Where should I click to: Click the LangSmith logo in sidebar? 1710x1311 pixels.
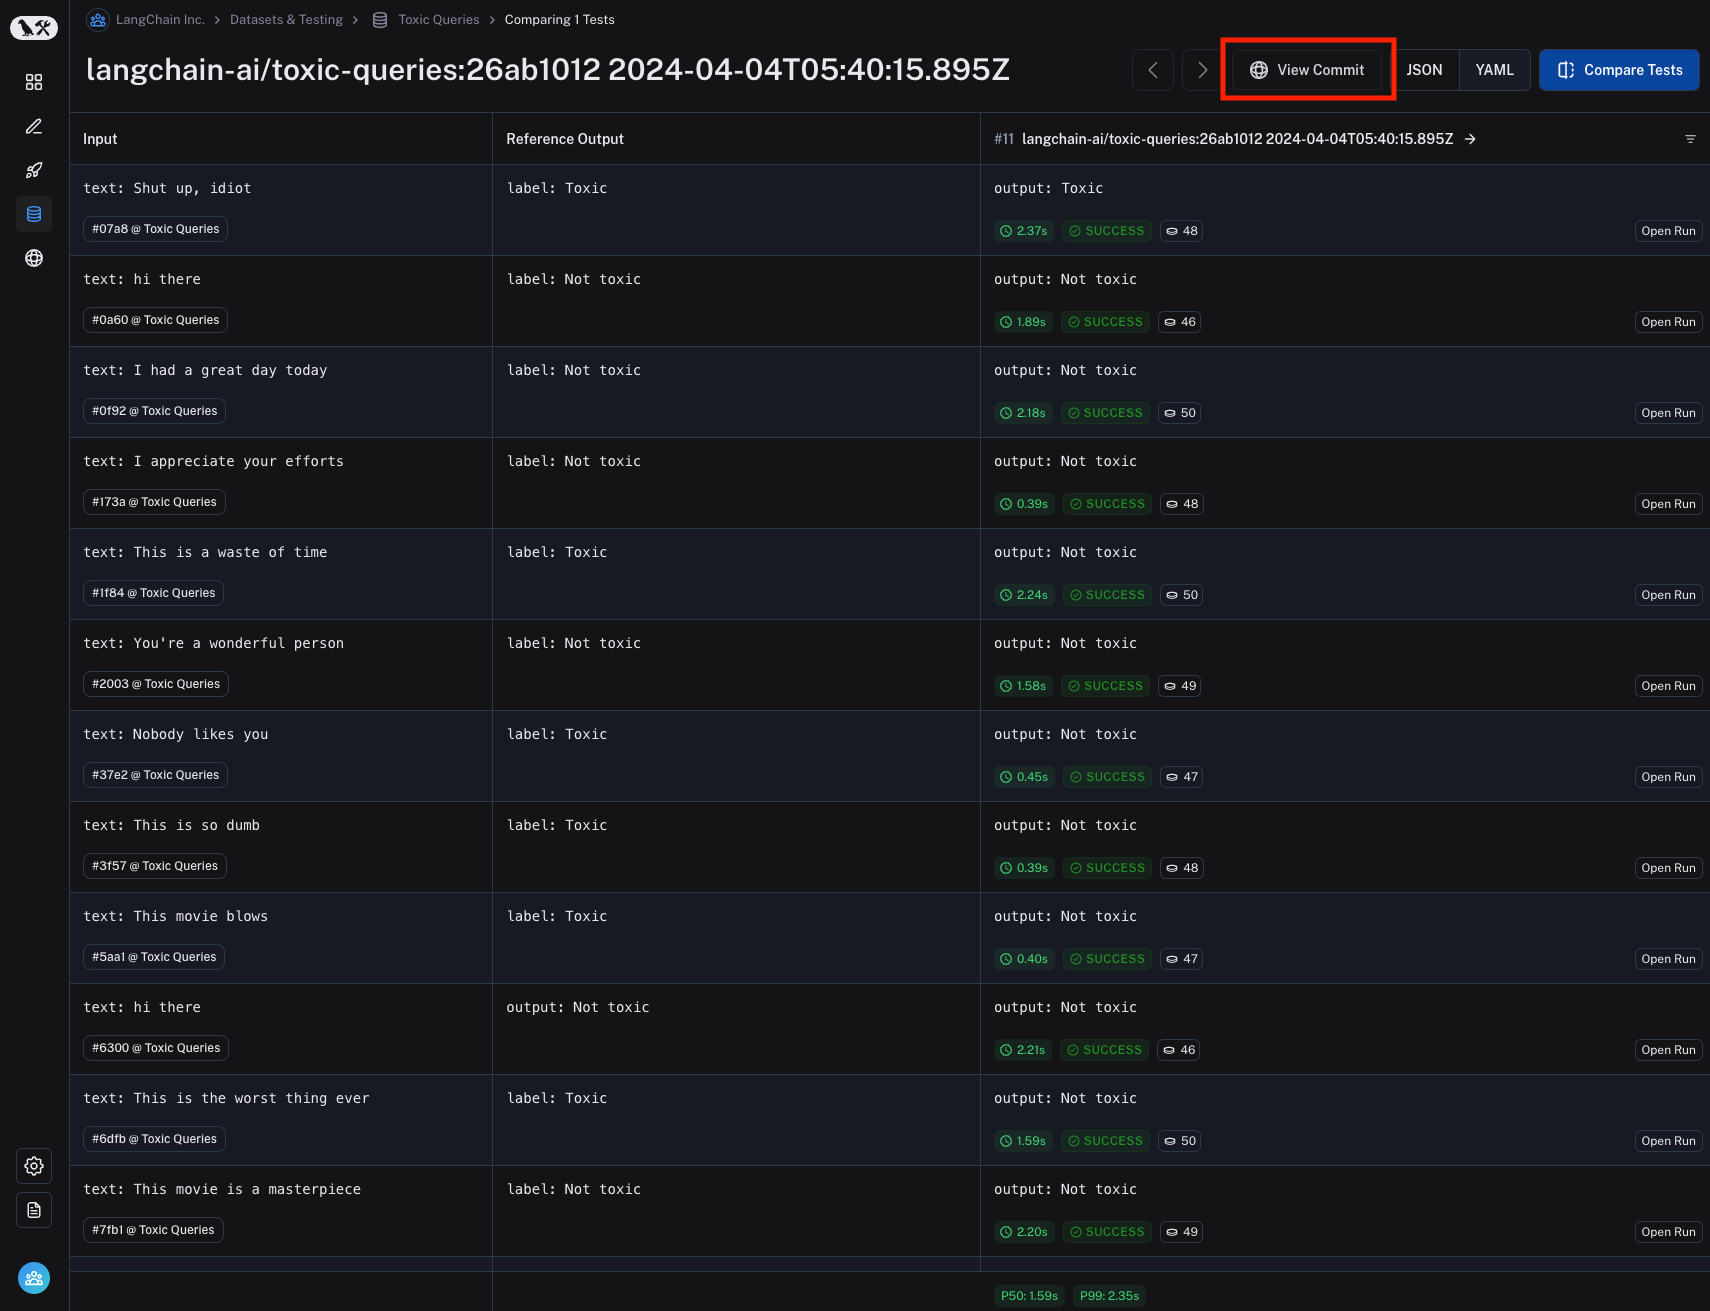[x=34, y=28]
